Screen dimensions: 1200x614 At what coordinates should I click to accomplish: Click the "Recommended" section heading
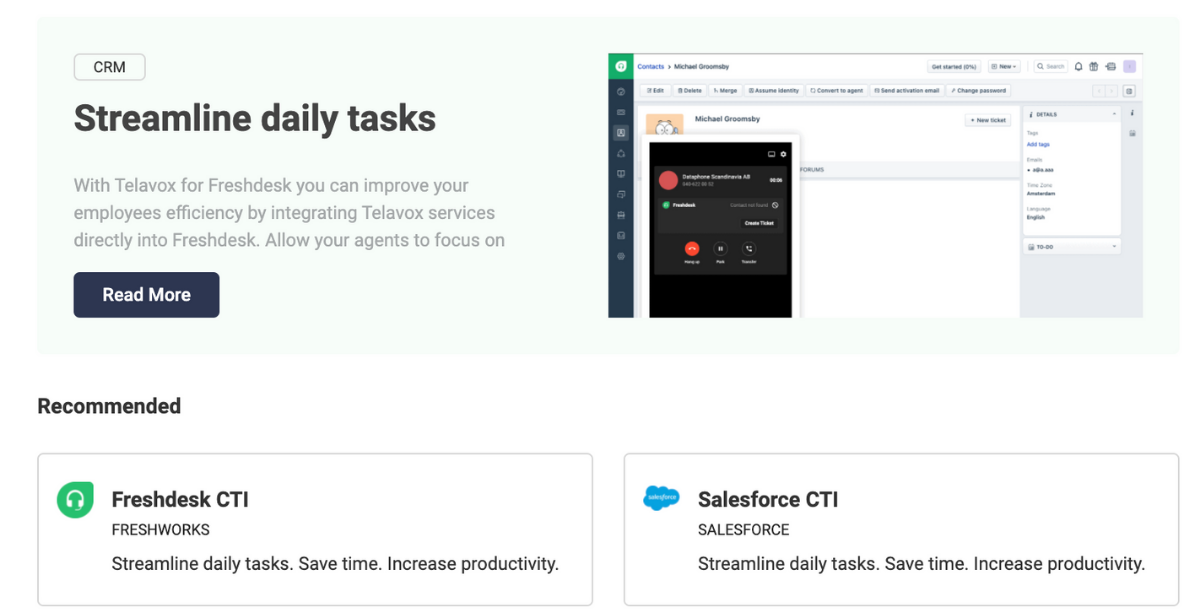point(109,406)
